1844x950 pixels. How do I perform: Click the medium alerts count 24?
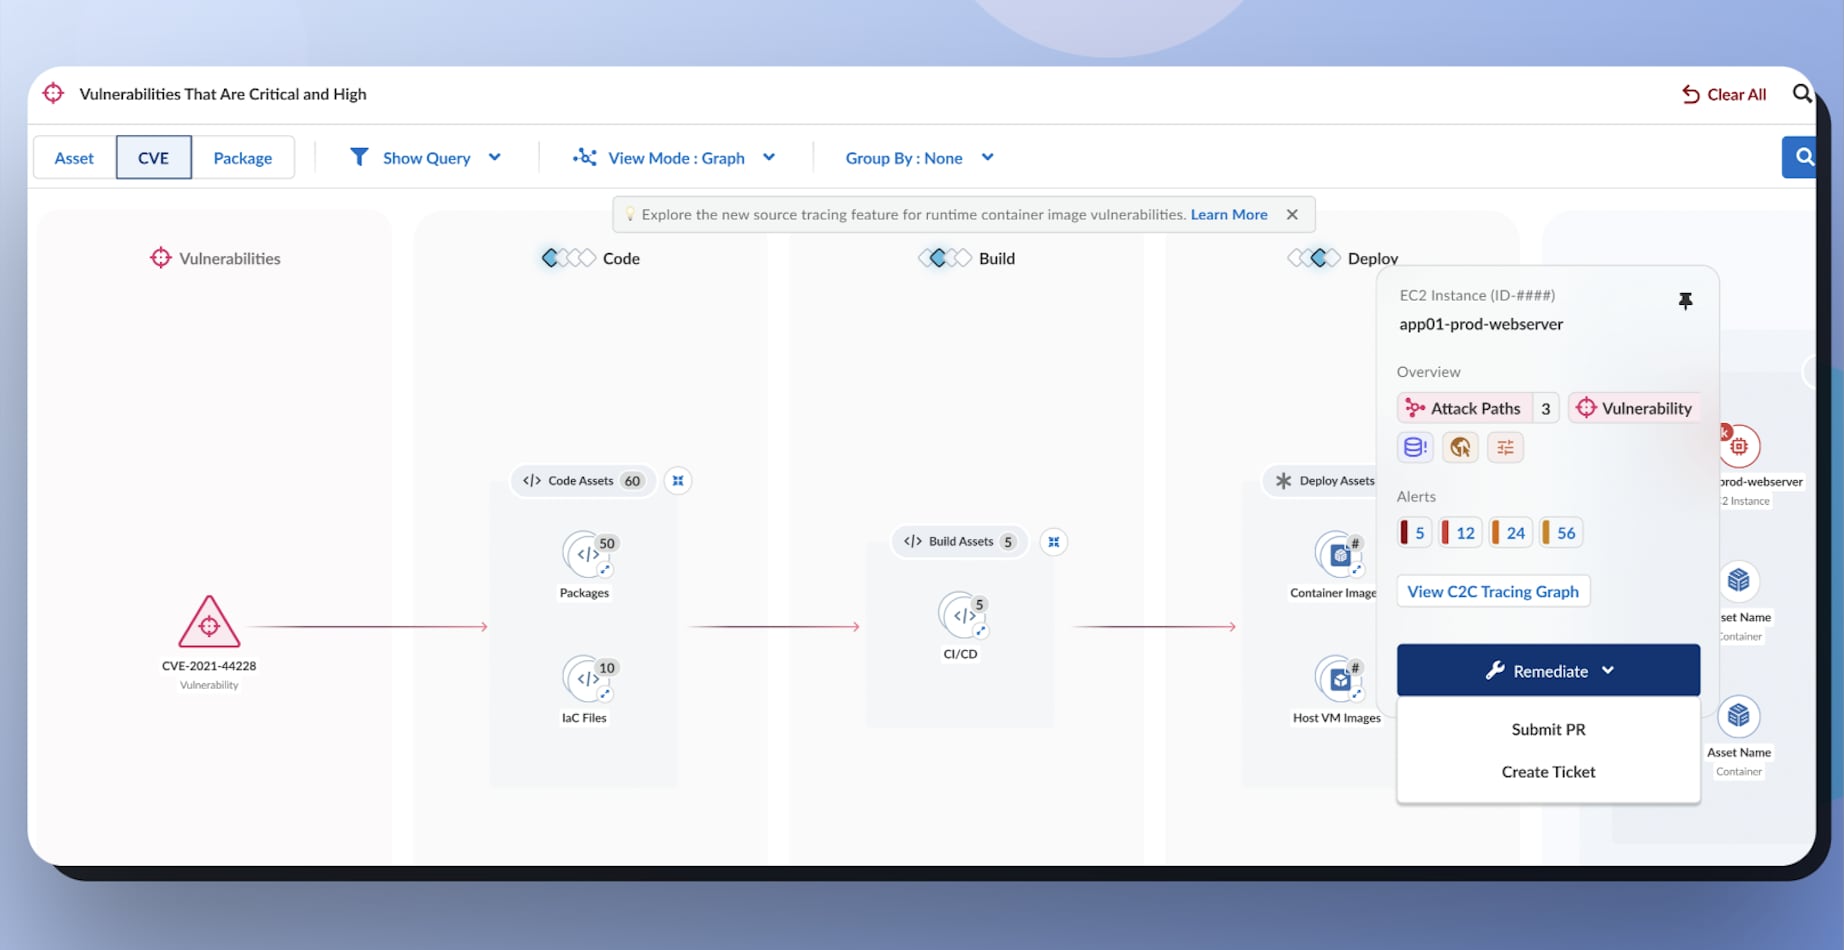point(1510,532)
